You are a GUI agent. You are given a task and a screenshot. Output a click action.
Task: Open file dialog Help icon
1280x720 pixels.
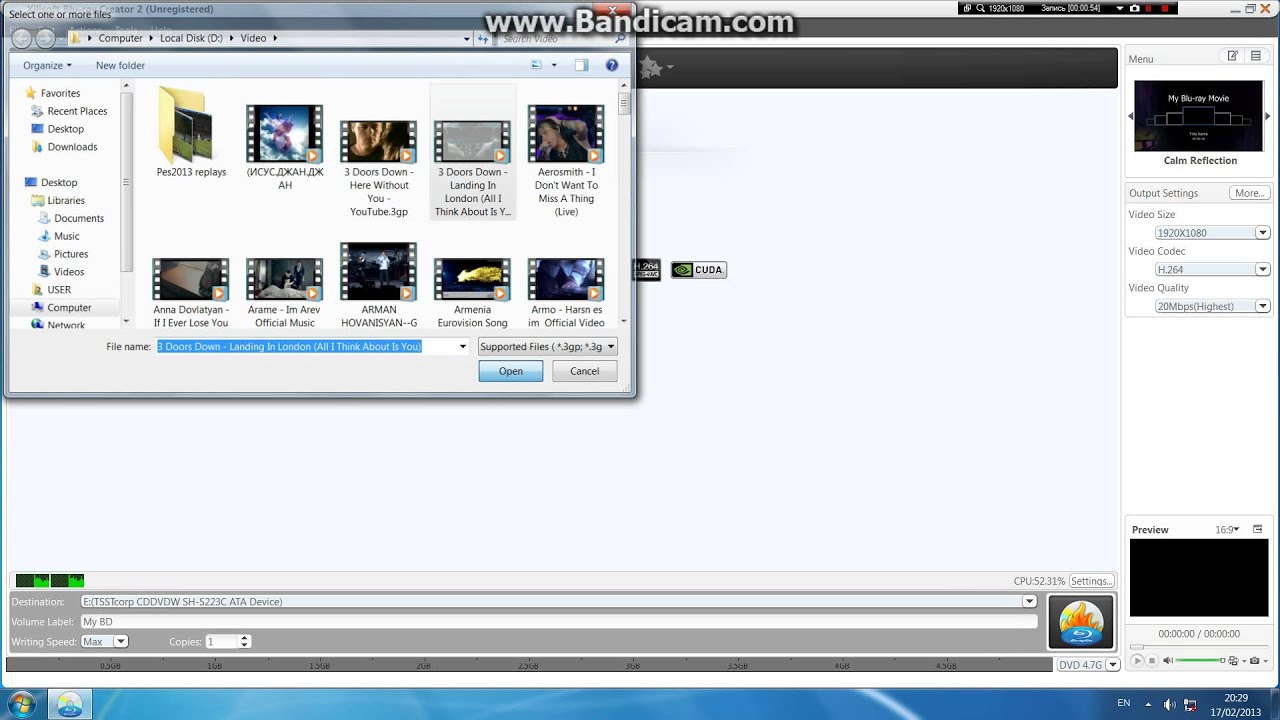[612, 65]
